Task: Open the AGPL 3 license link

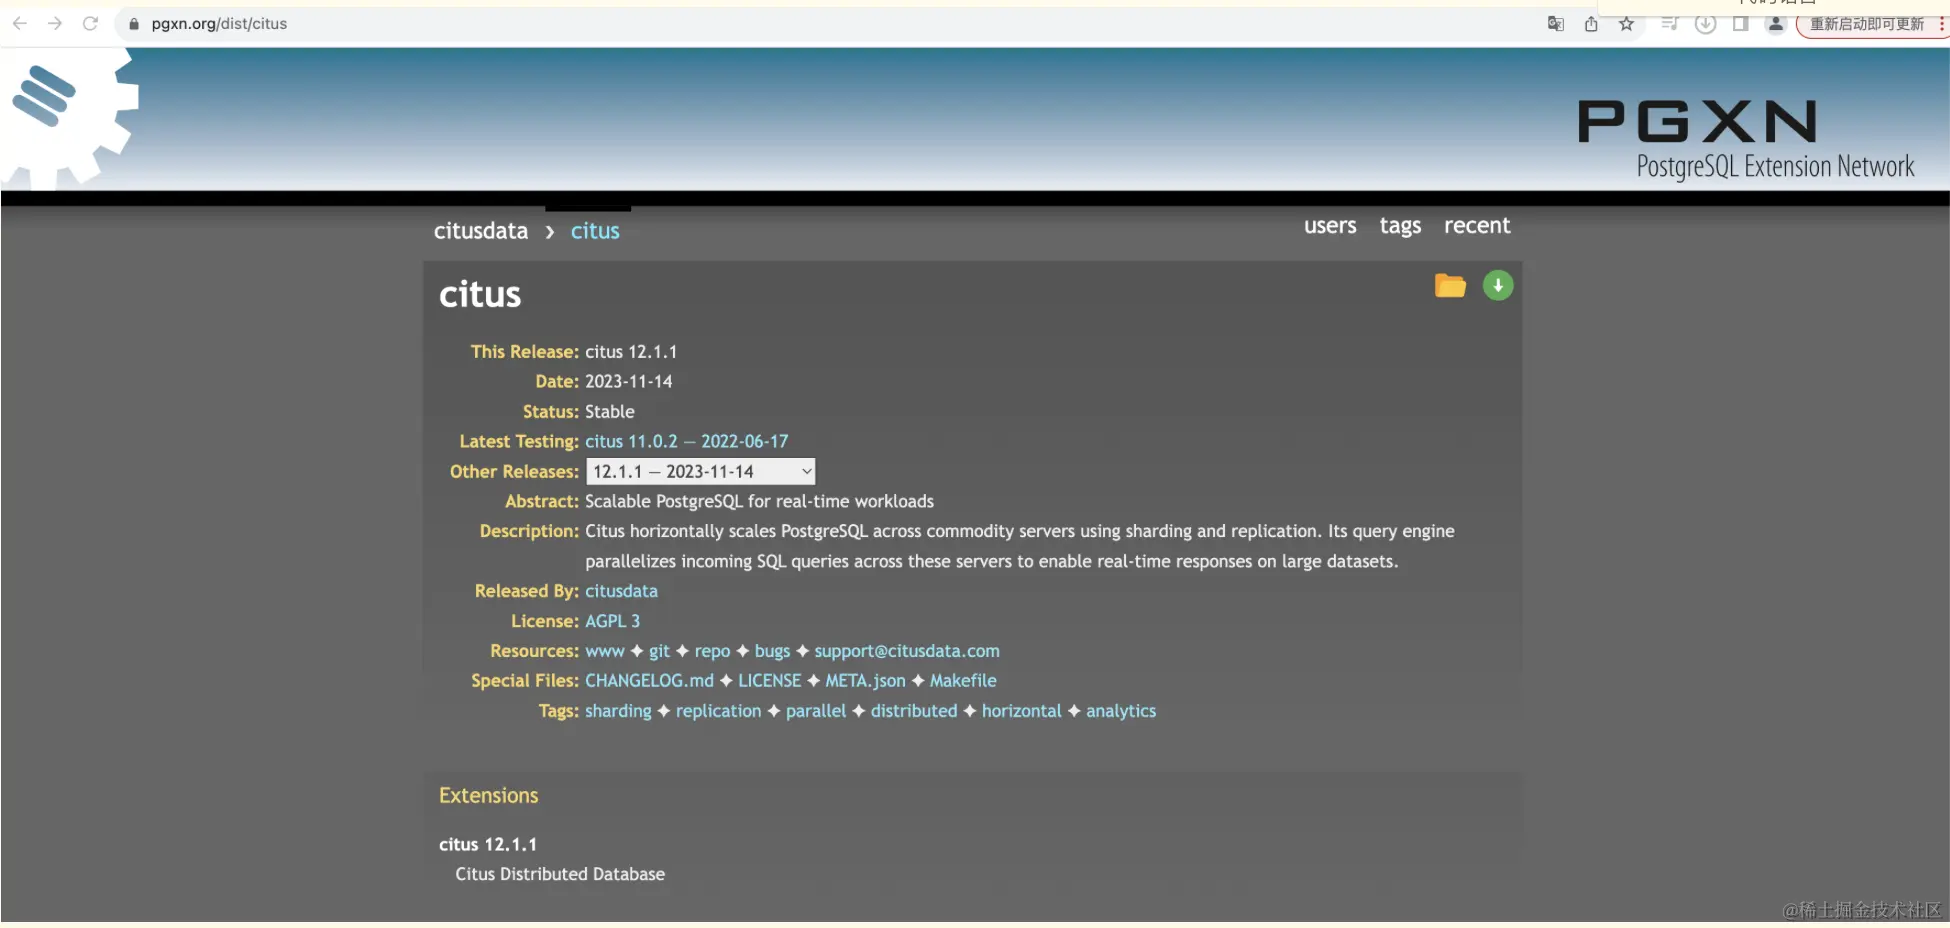Action: coord(612,621)
